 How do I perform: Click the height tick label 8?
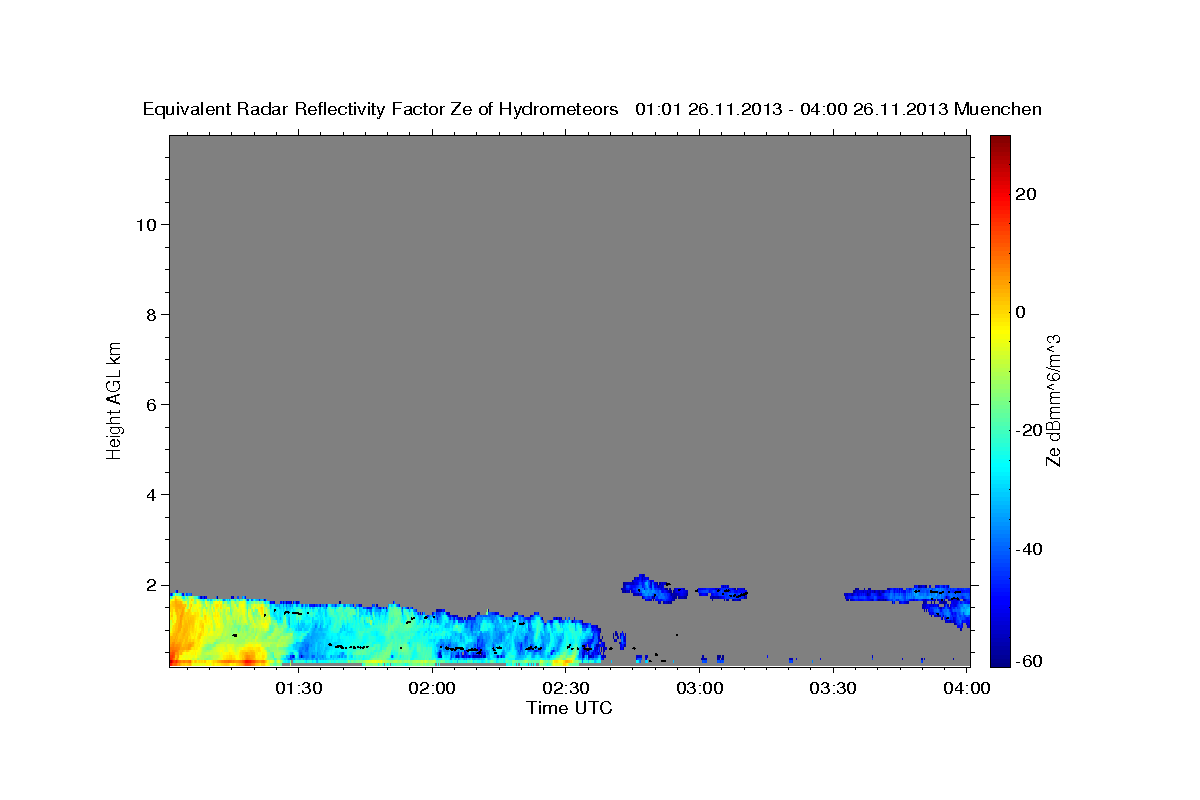point(149,315)
